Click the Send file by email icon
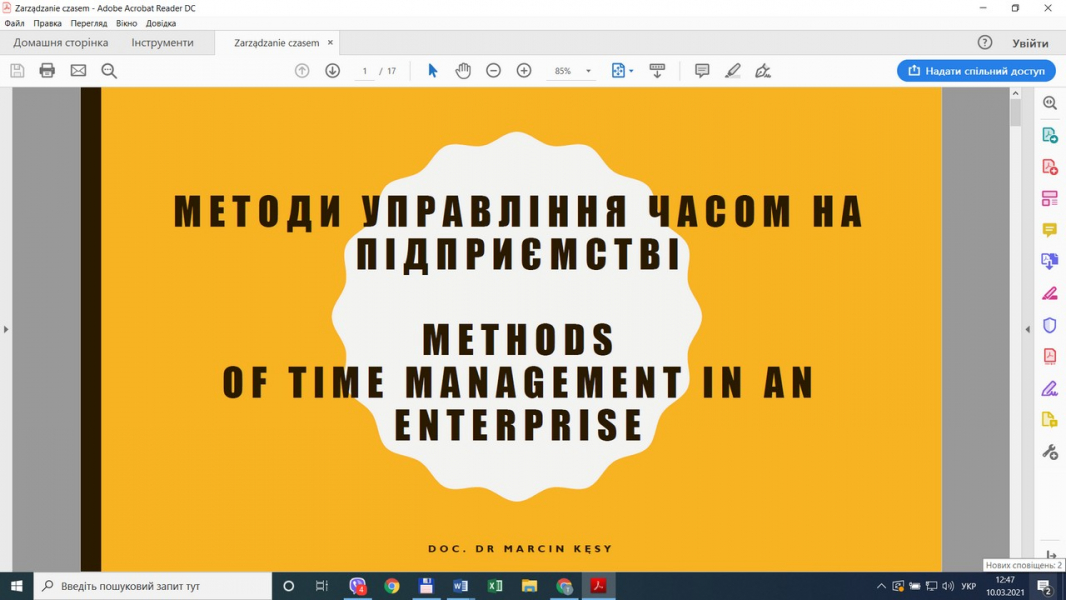The width and height of the screenshot is (1066, 600). [78, 71]
